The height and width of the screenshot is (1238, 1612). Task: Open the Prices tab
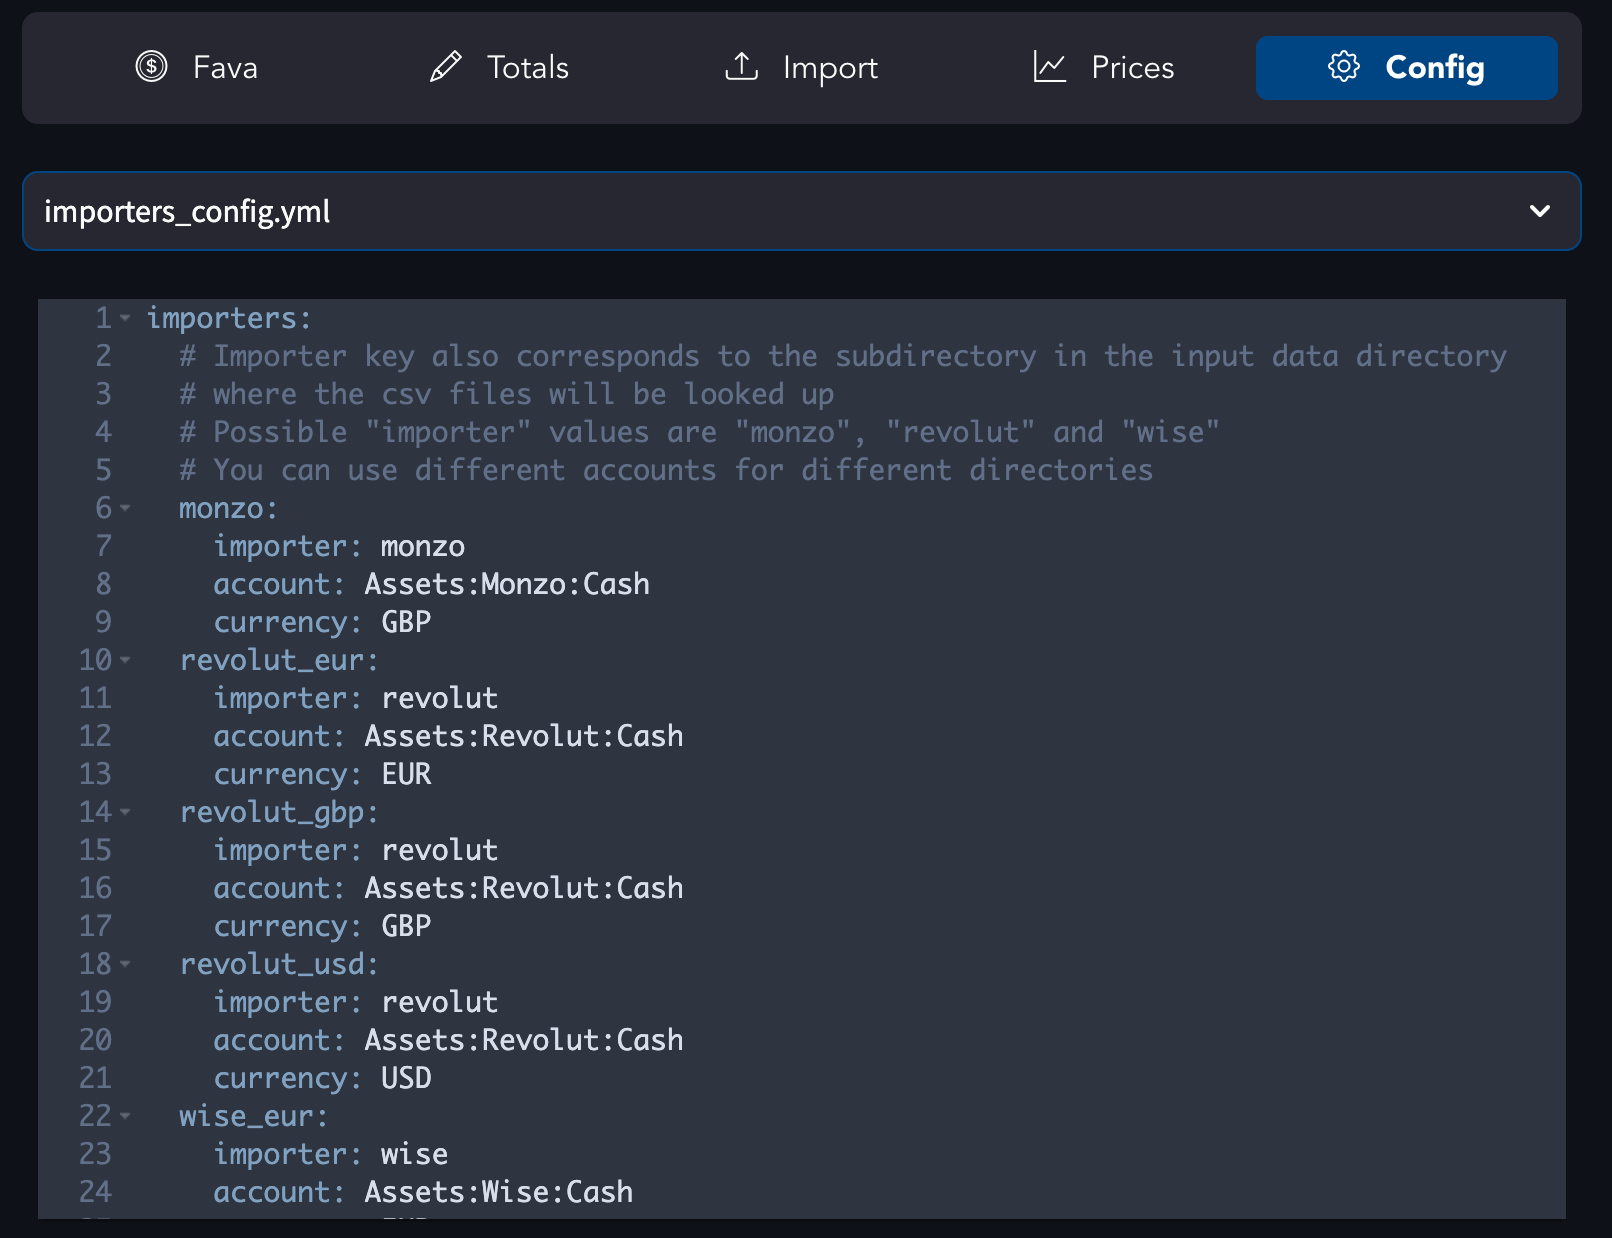tap(1103, 68)
